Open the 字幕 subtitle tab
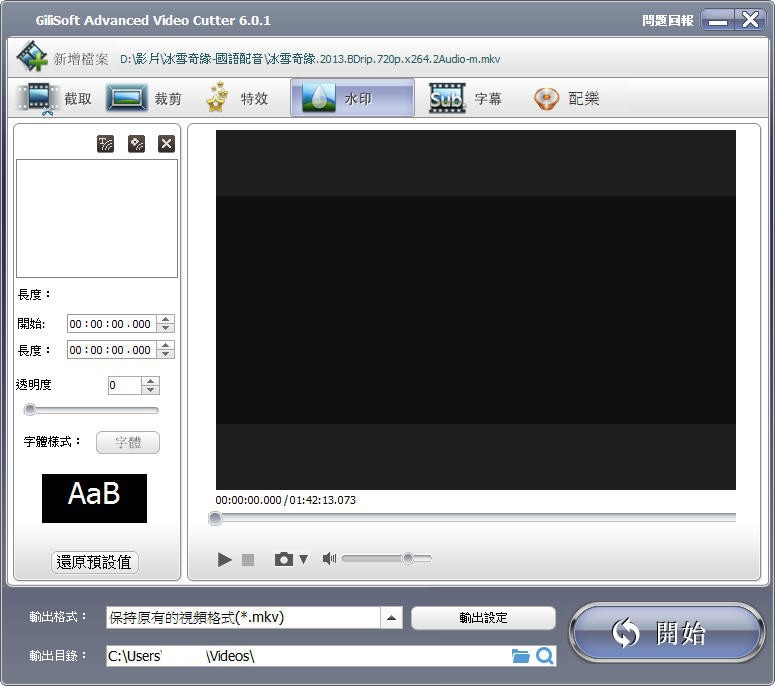The image size is (775, 686). (465, 98)
